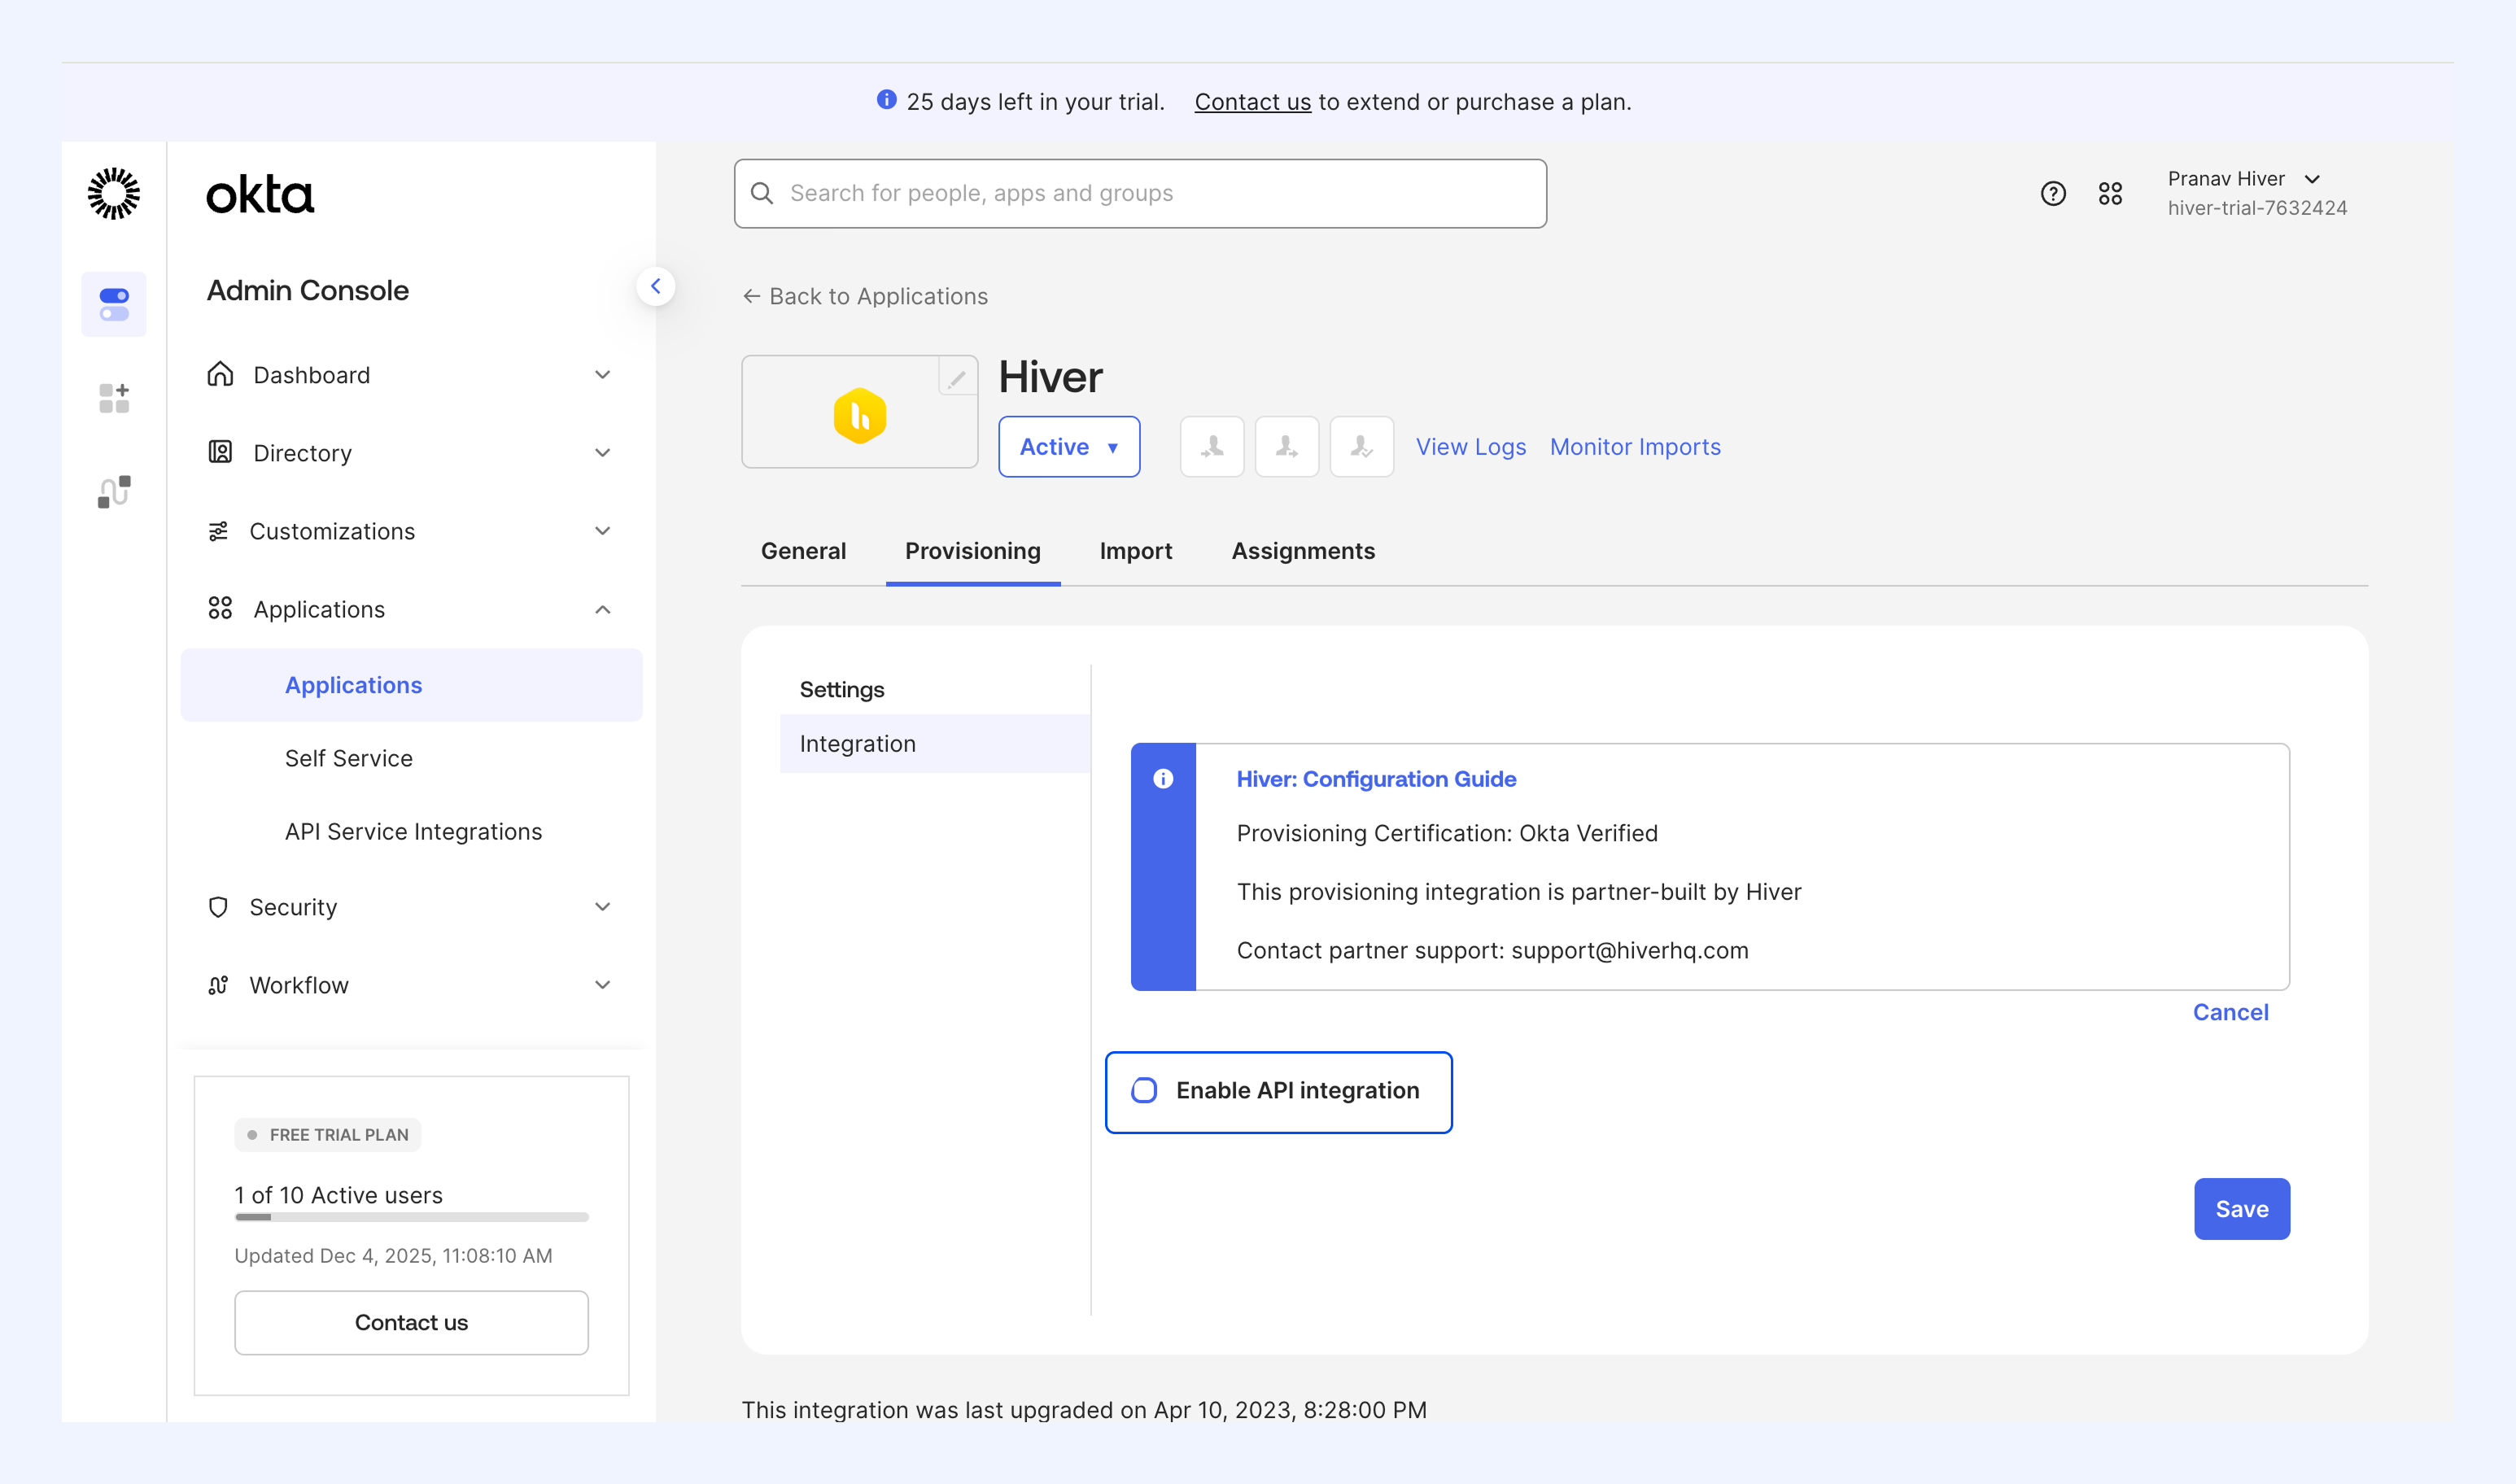
Task: Click the magnifier icon in the search bar
Action: pos(762,193)
